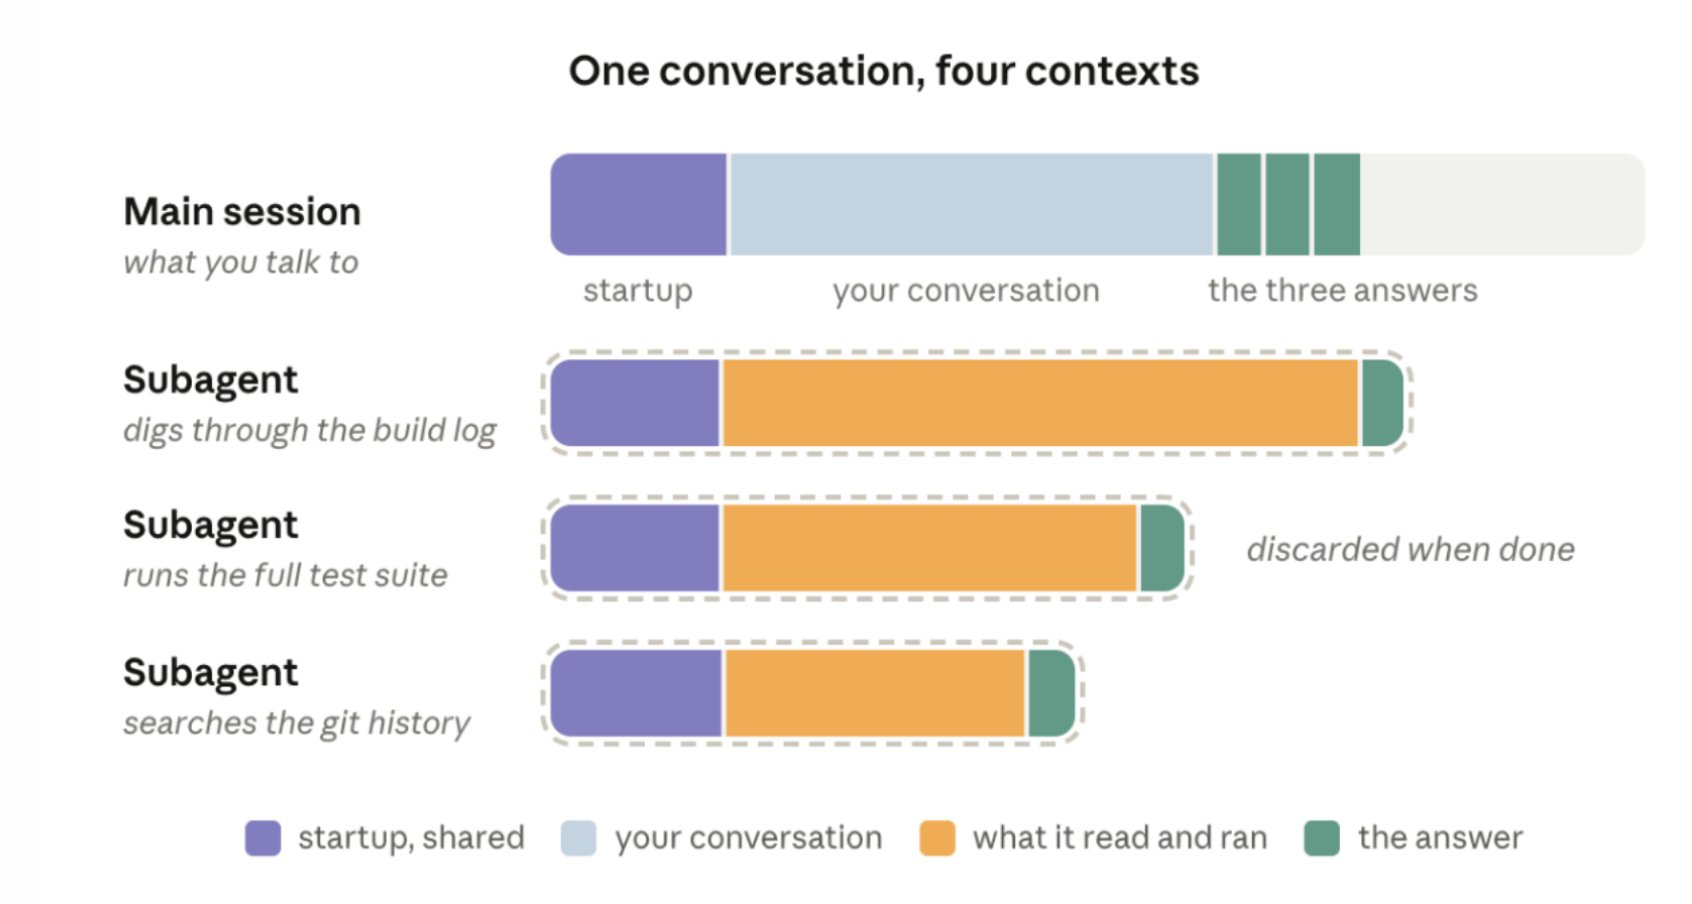The height and width of the screenshot is (904, 1692).
Task: Click the light blue 'your conversation' legend swatch
Action: click(579, 838)
